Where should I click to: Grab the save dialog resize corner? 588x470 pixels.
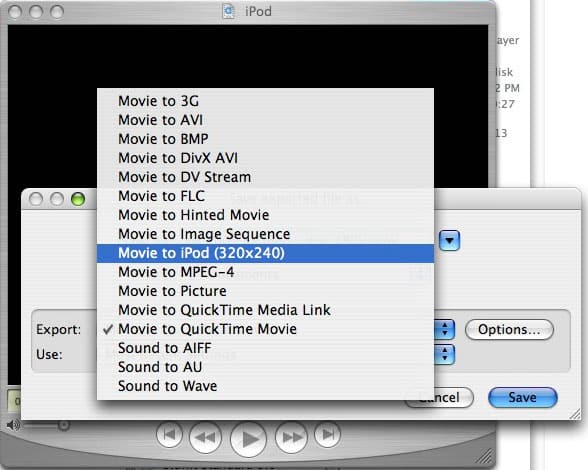point(574,413)
